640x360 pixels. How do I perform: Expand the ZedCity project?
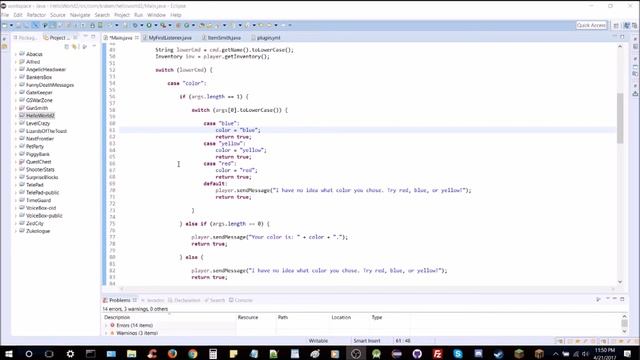point(16,223)
